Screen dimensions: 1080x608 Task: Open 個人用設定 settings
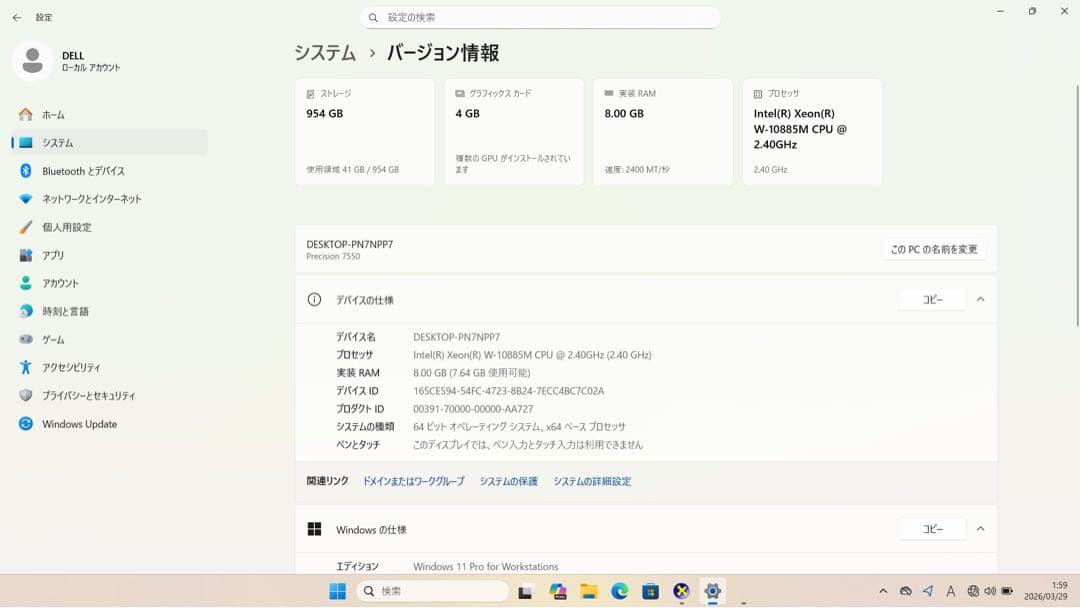[x=109, y=227]
